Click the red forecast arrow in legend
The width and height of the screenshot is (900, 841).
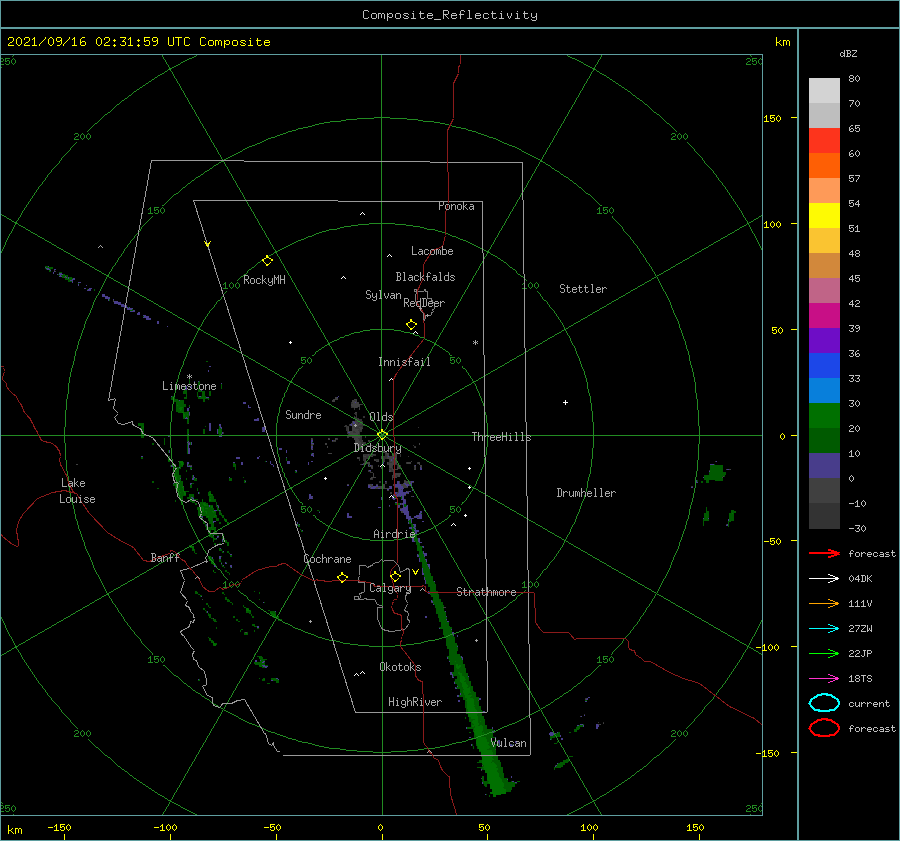824,553
